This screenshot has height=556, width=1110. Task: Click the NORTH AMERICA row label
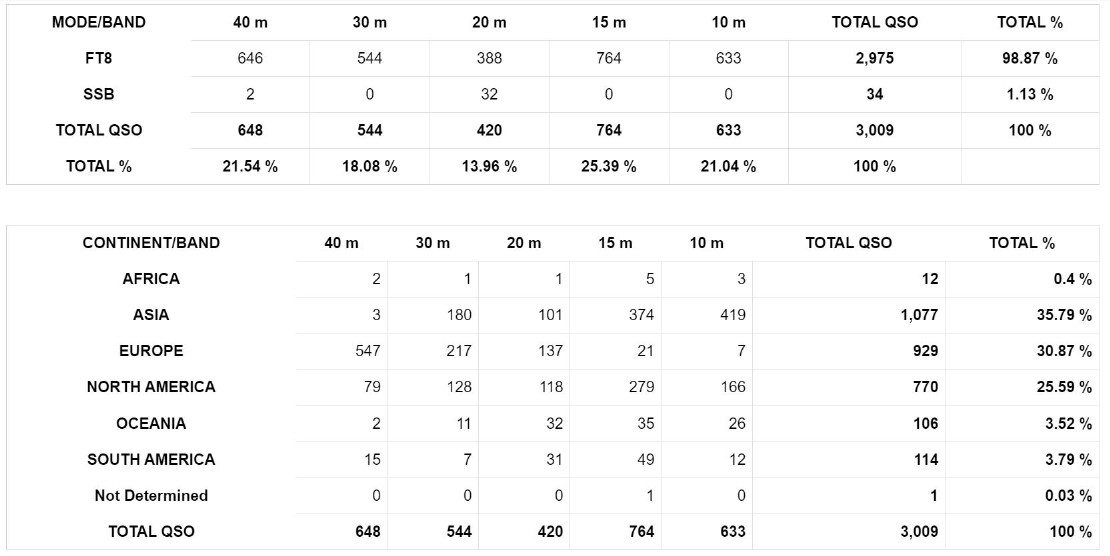tap(151, 387)
